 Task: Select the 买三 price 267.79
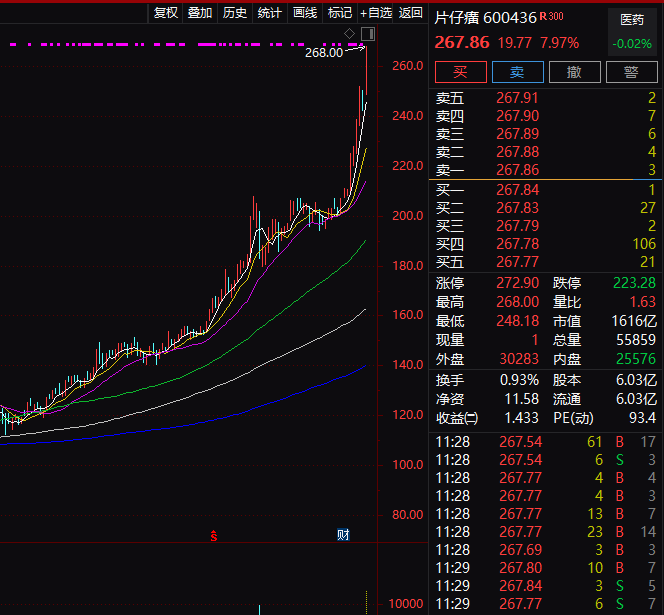[517, 226]
